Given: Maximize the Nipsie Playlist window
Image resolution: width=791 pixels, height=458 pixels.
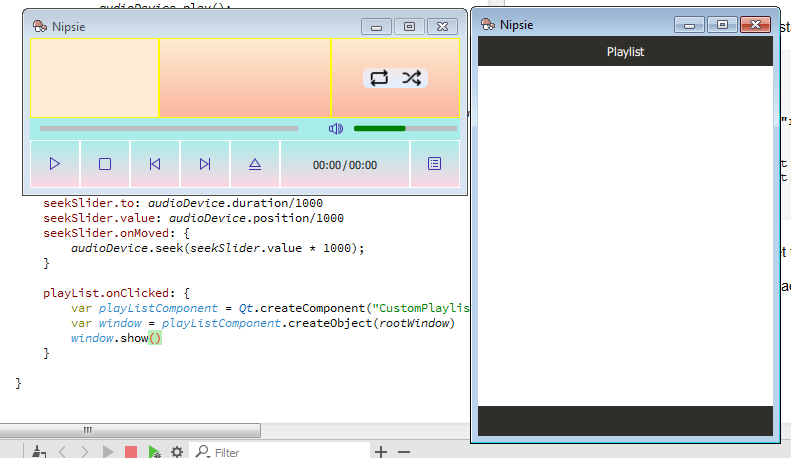Looking at the screenshot, I should click(x=722, y=25).
